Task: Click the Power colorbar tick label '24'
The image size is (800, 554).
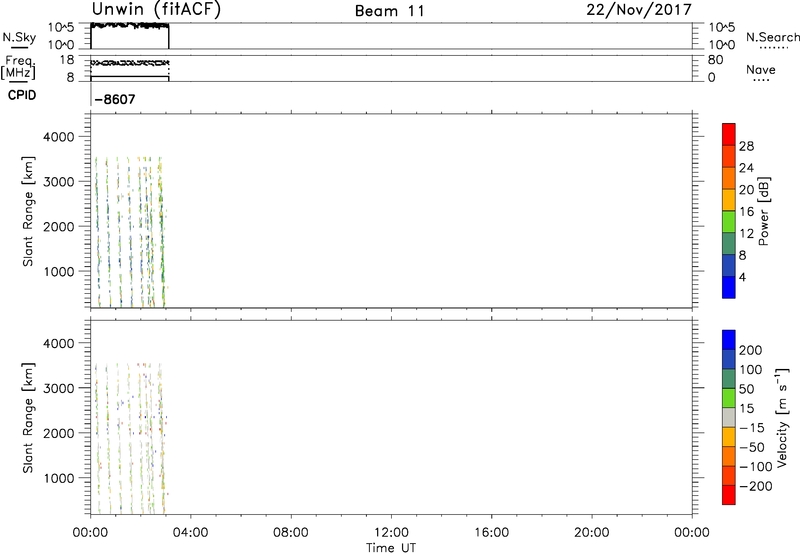Action: [x=746, y=168]
